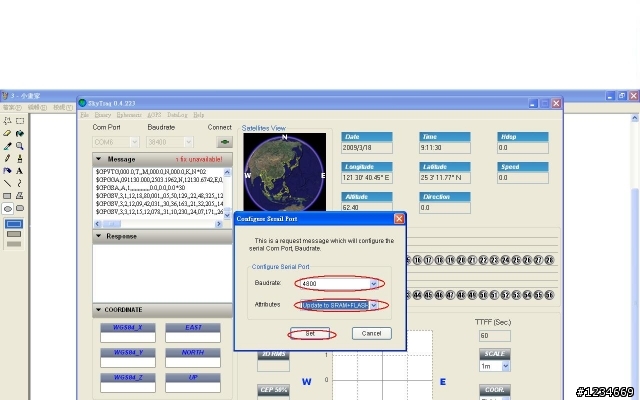Click satellite indicator number 28
640x400 pixels.
point(549,260)
